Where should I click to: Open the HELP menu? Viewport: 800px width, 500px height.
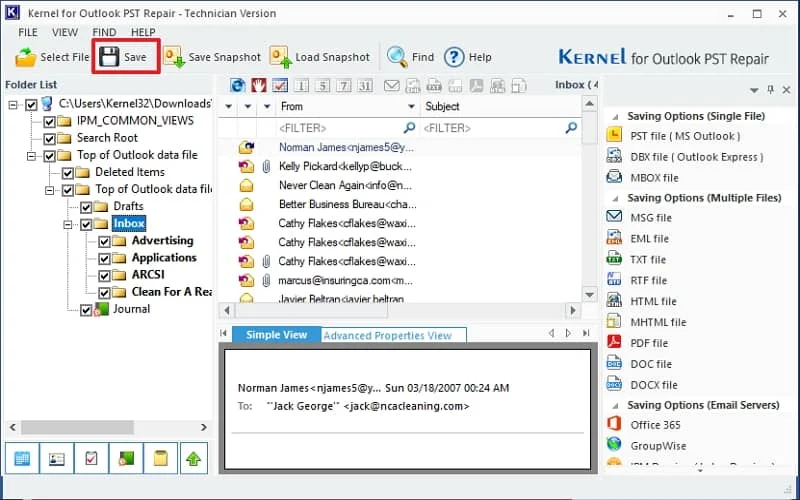[x=143, y=32]
